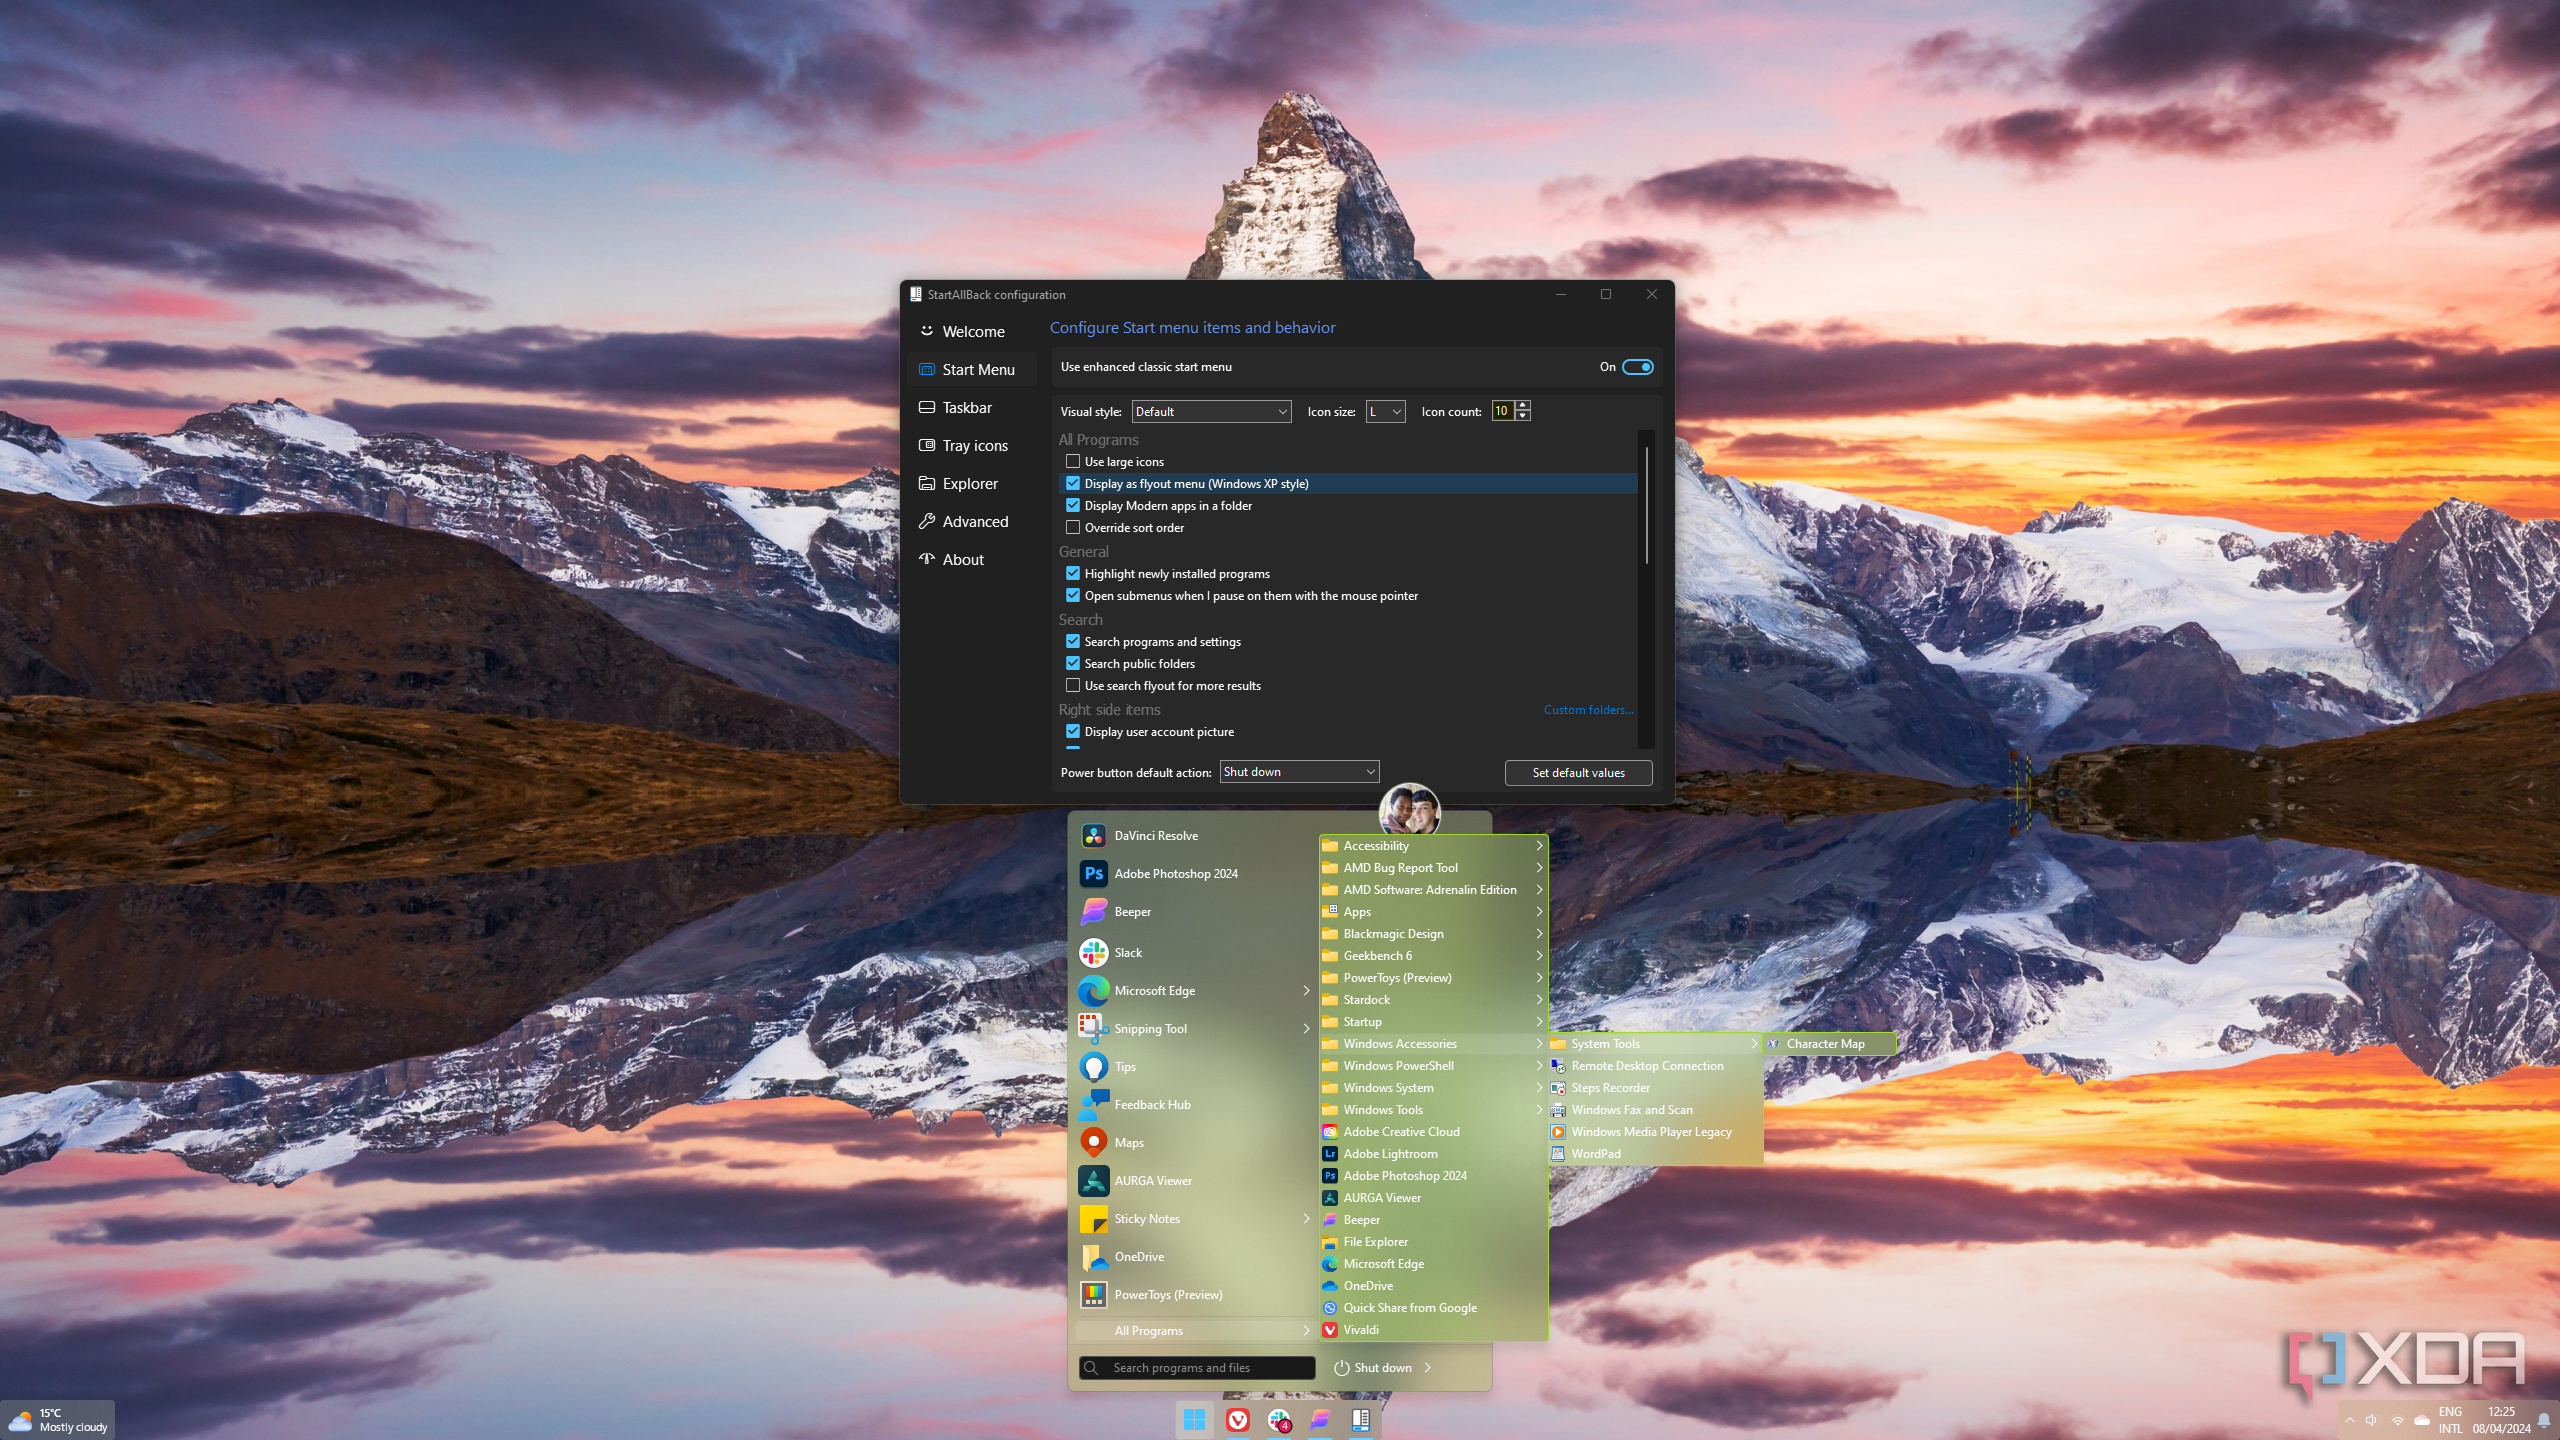Click the Set default values button
Image resolution: width=2560 pixels, height=1440 pixels.
(x=1578, y=773)
